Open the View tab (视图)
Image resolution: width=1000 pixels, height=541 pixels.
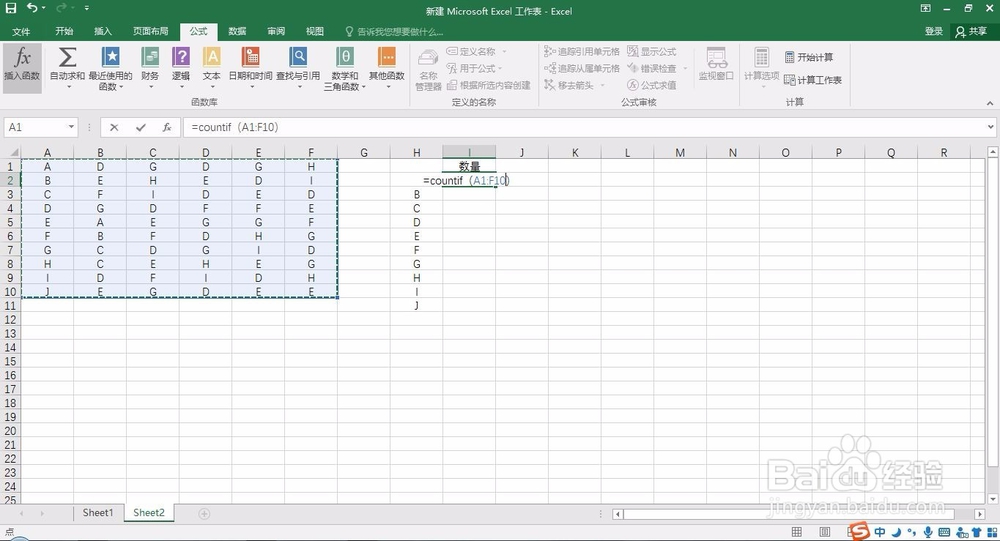(315, 31)
